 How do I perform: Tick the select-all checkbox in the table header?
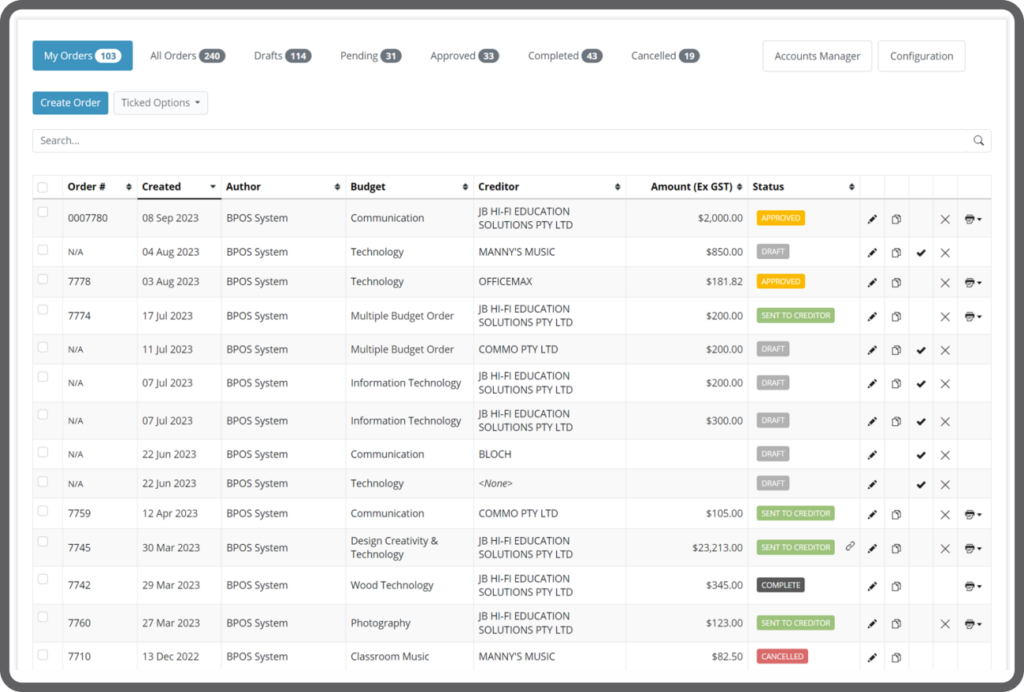click(42, 187)
